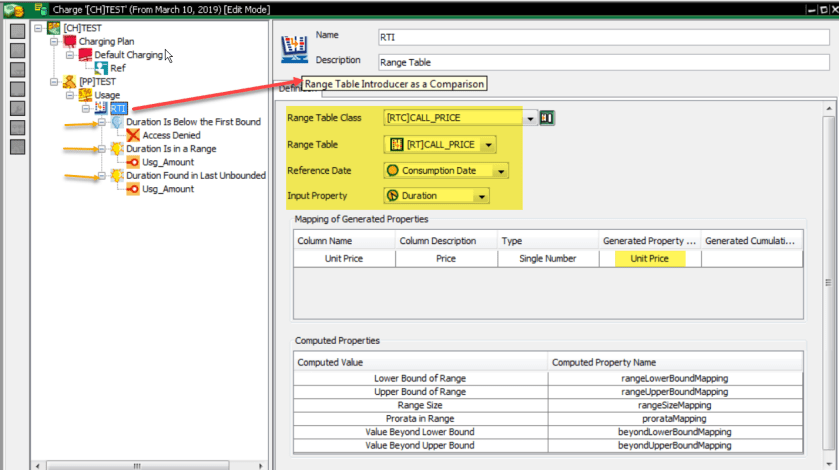Open the Input Property Duration dropdown
The width and height of the screenshot is (839, 470).
[482, 196]
